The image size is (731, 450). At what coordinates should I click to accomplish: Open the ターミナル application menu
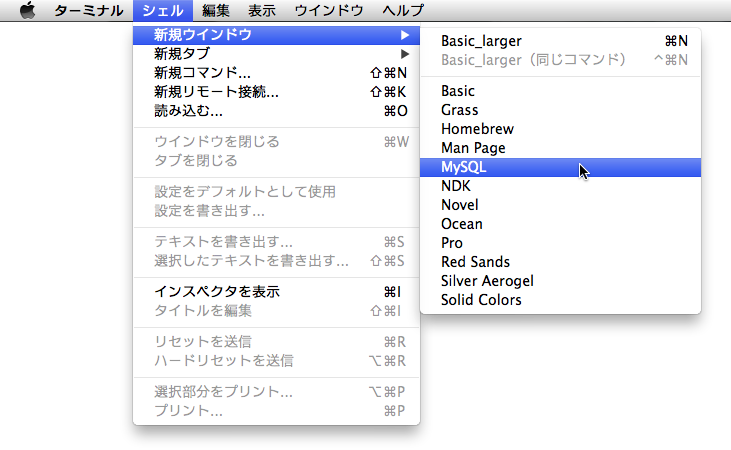coord(89,10)
